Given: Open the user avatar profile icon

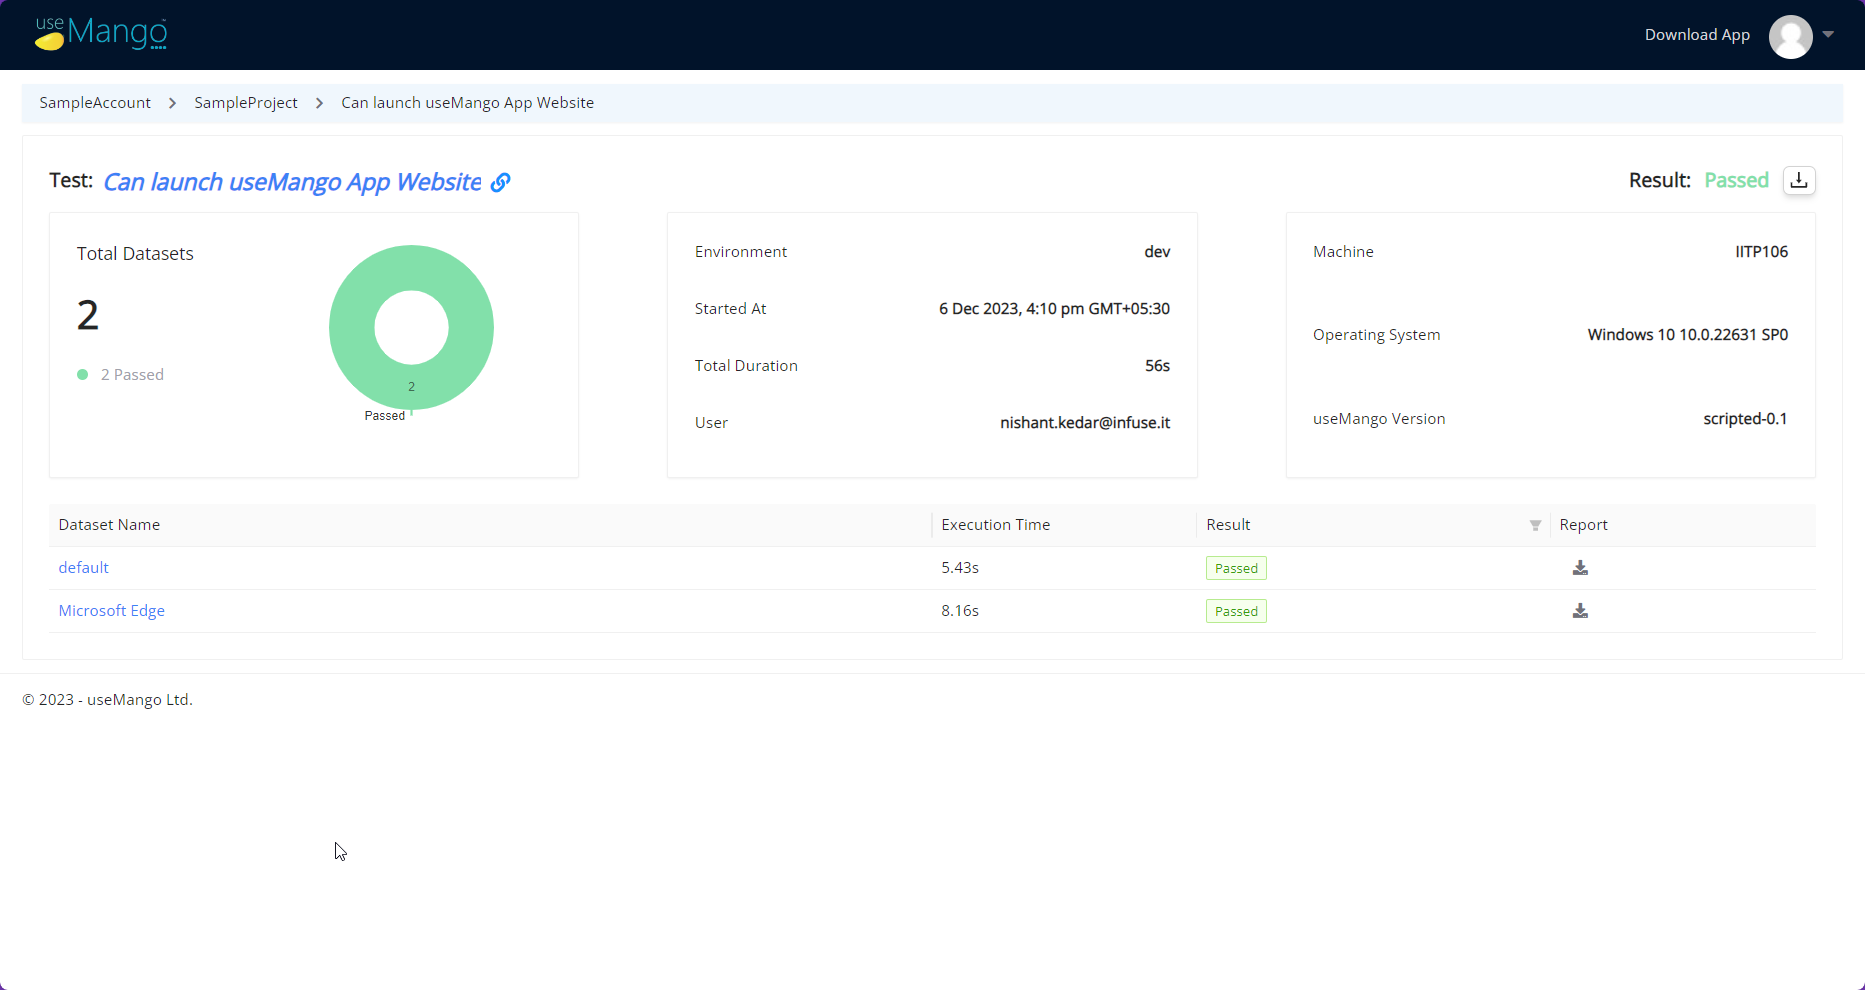Looking at the screenshot, I should click(x=1790, y=36).
